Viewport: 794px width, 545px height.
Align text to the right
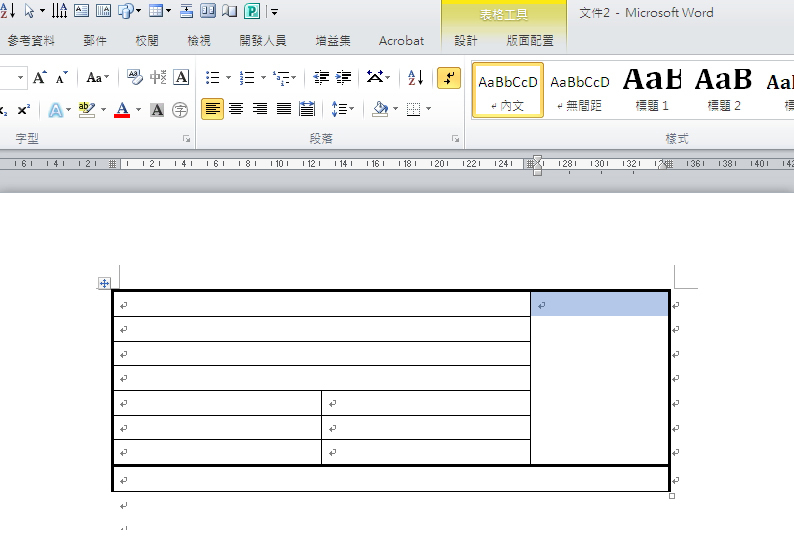260,108
